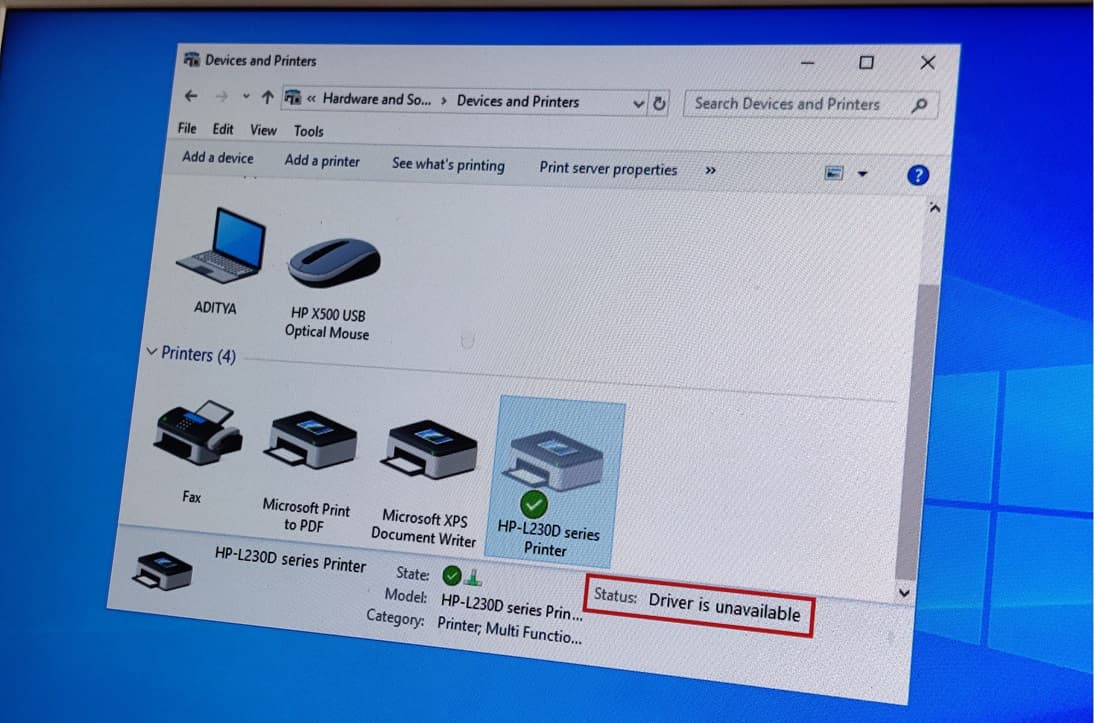Open the address bar recent locations dropdown
This screenshot has height=723, width=1100.
pos(638,101)
